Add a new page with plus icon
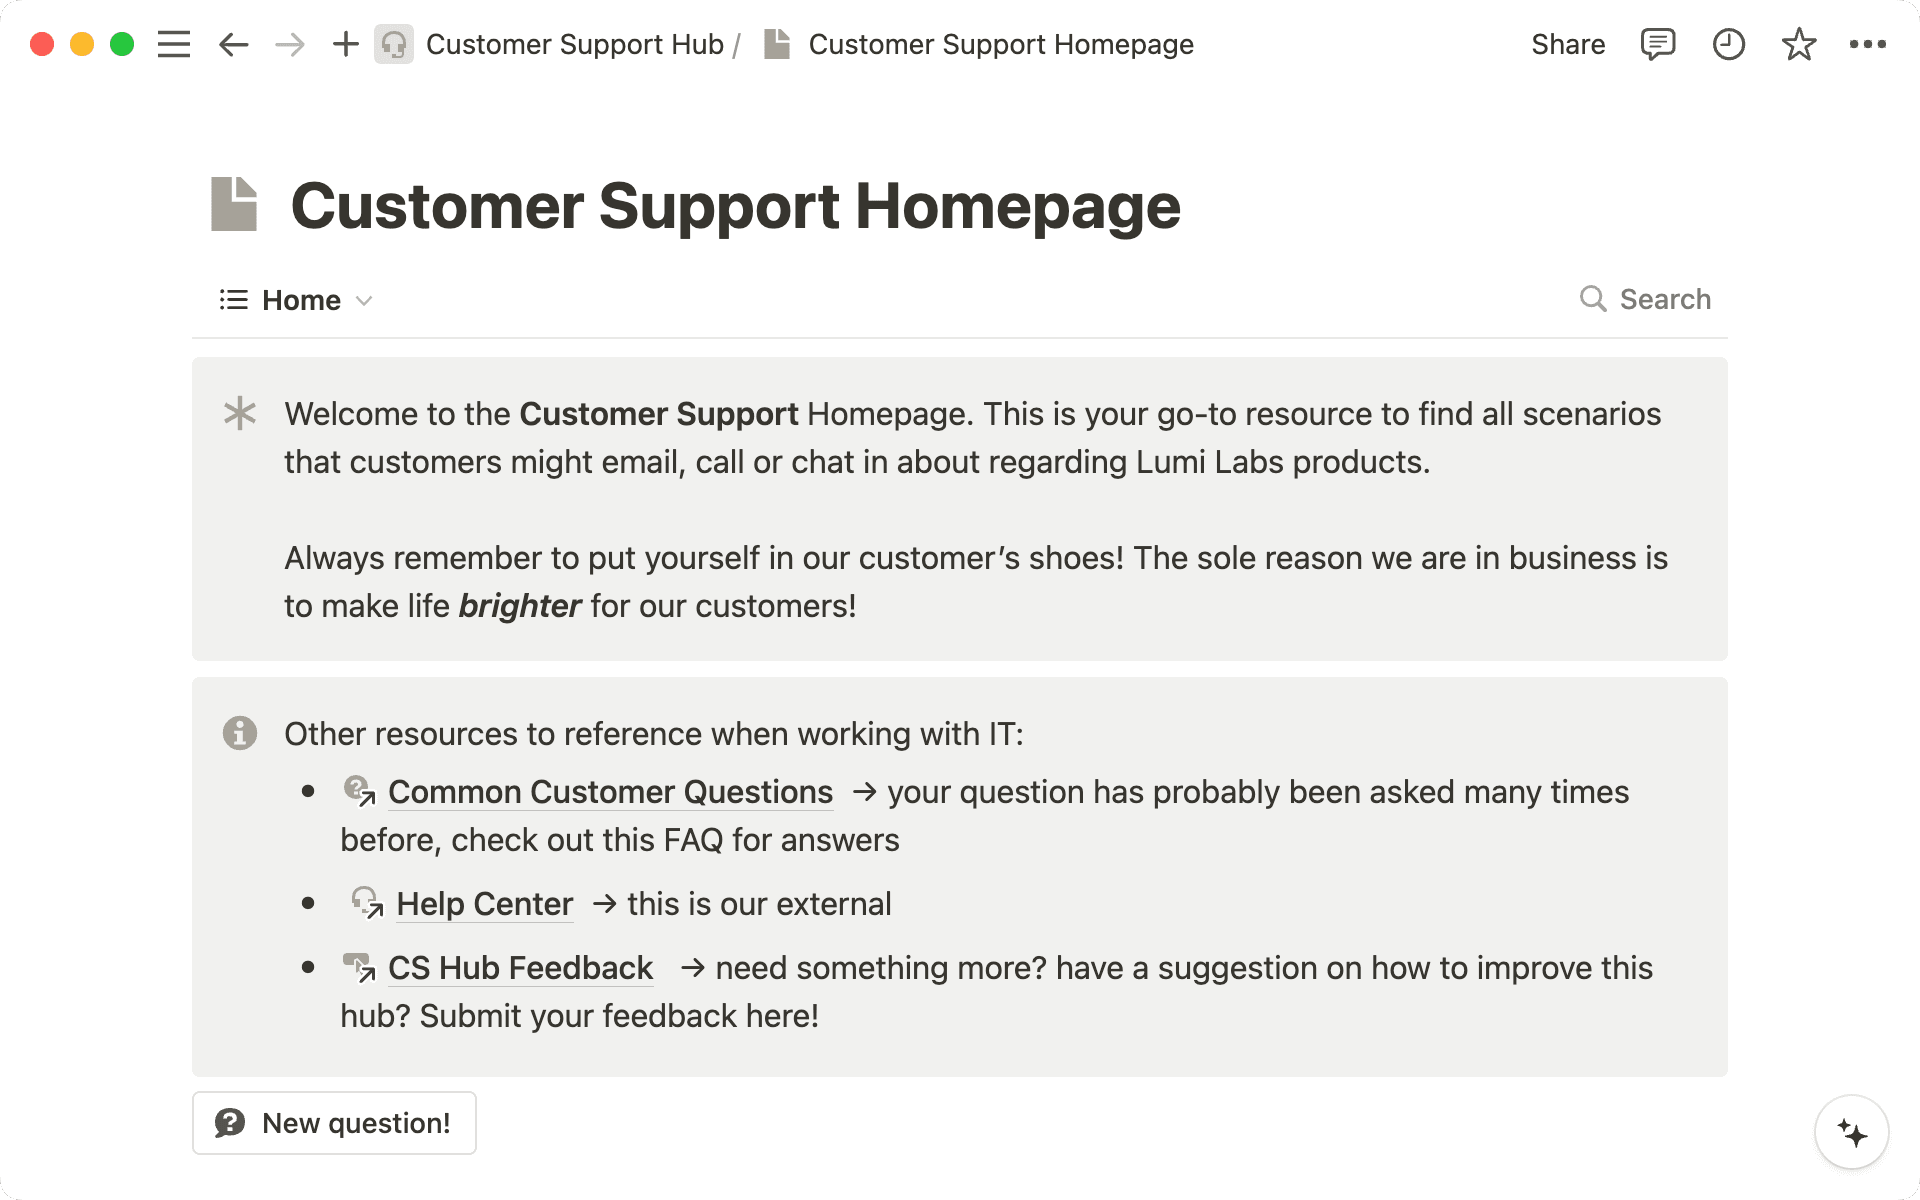Viewport: 1920px width, 1200px height. pyautogui.click(x=345, y=45)
